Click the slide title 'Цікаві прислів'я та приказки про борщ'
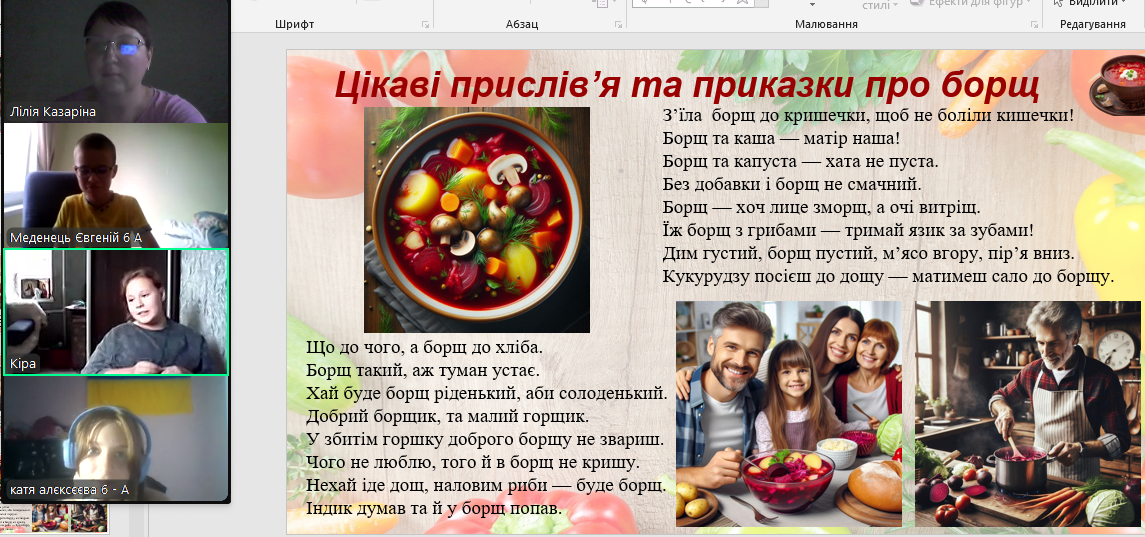Viewport: 1145px width, 537px height. pos(686,86)
